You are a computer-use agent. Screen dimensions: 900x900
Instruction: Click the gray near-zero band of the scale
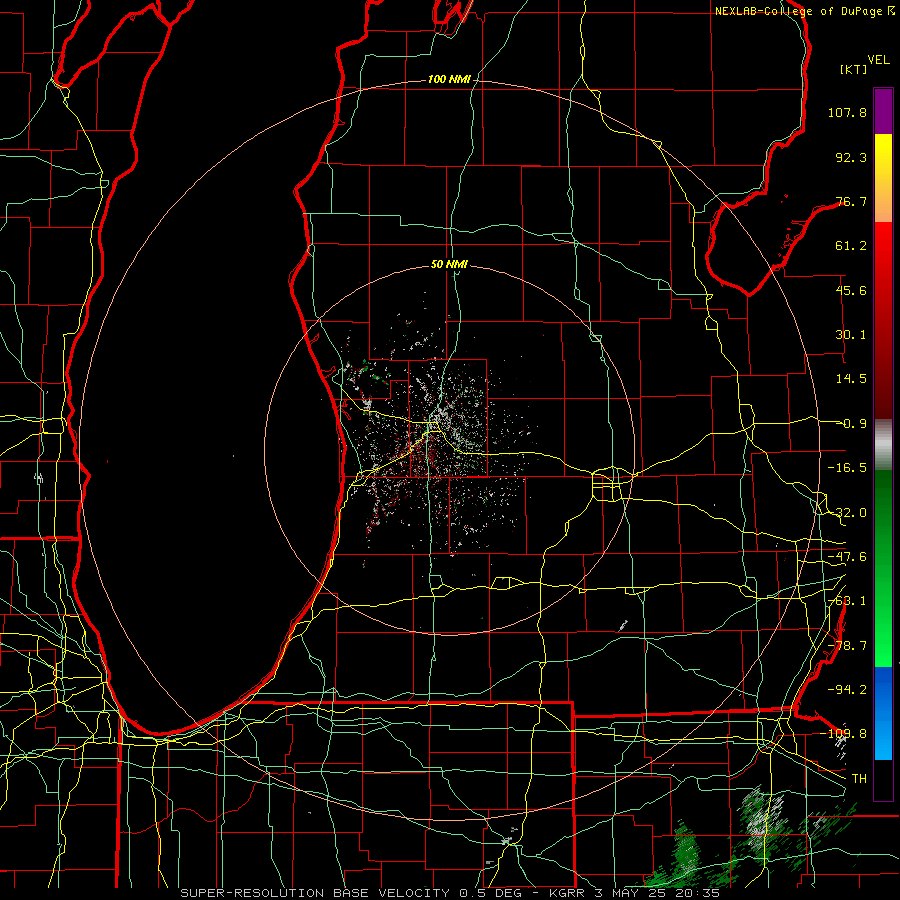click(x=883, y=445)
